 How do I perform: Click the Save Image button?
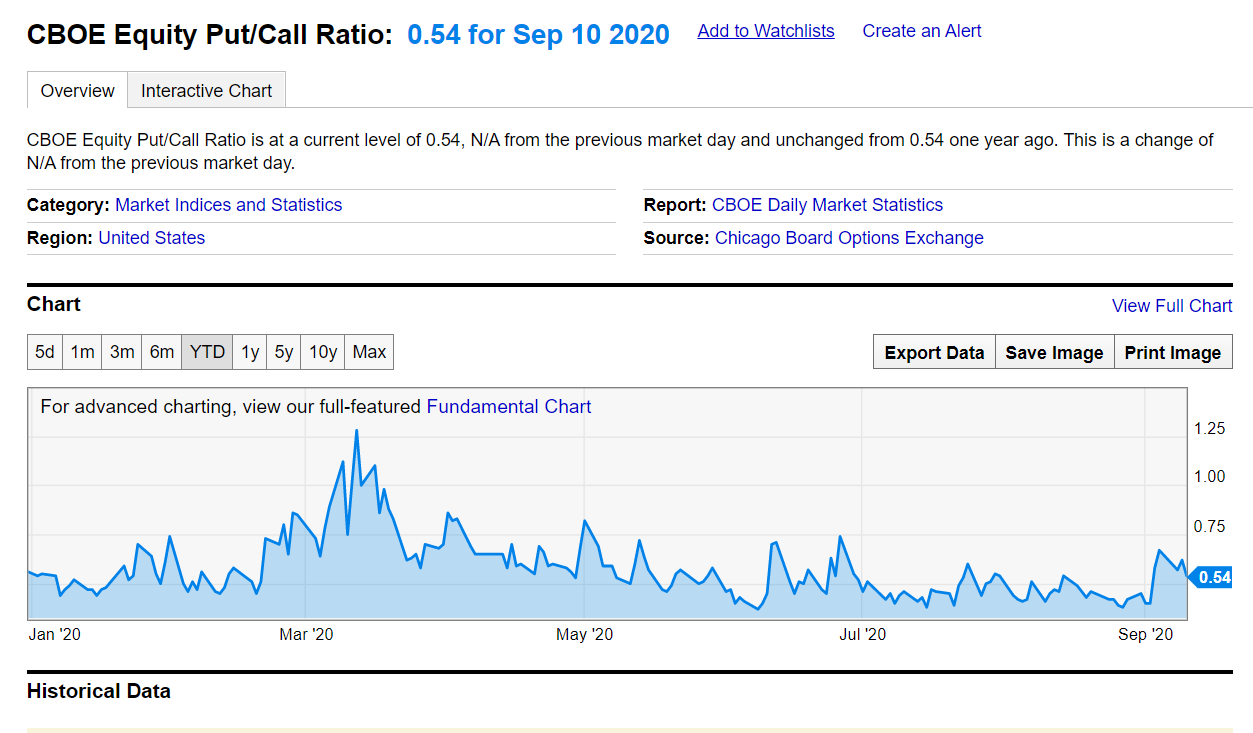[x=1055, y=352]
